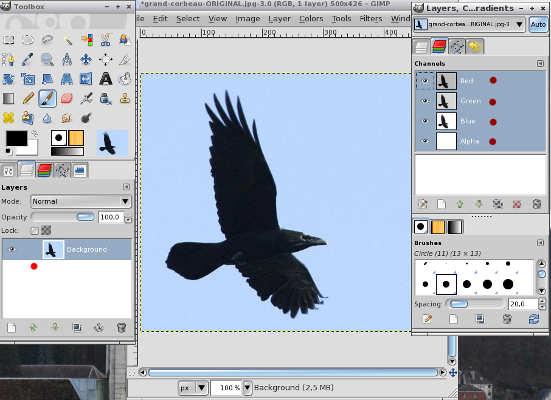Select the Rectangle Select tool
The height and width of the screenshot is (400, 551).
tap(8, 40)
